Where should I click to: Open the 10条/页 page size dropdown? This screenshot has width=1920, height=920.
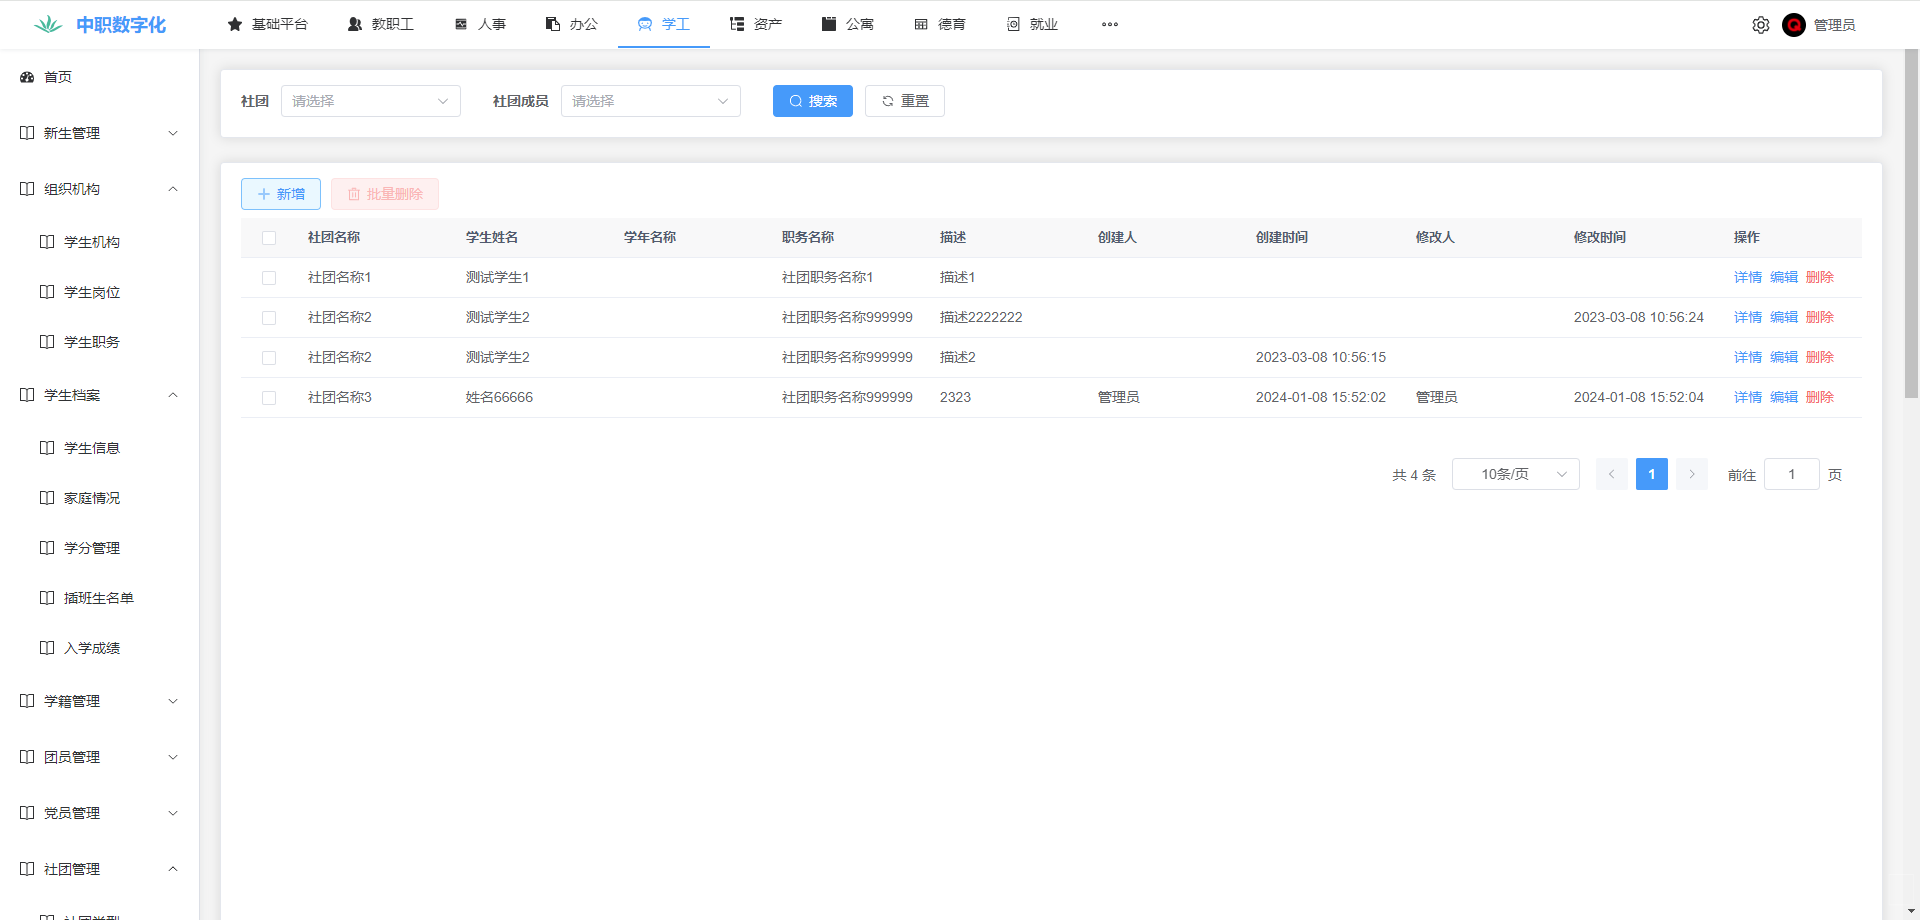1515,474
